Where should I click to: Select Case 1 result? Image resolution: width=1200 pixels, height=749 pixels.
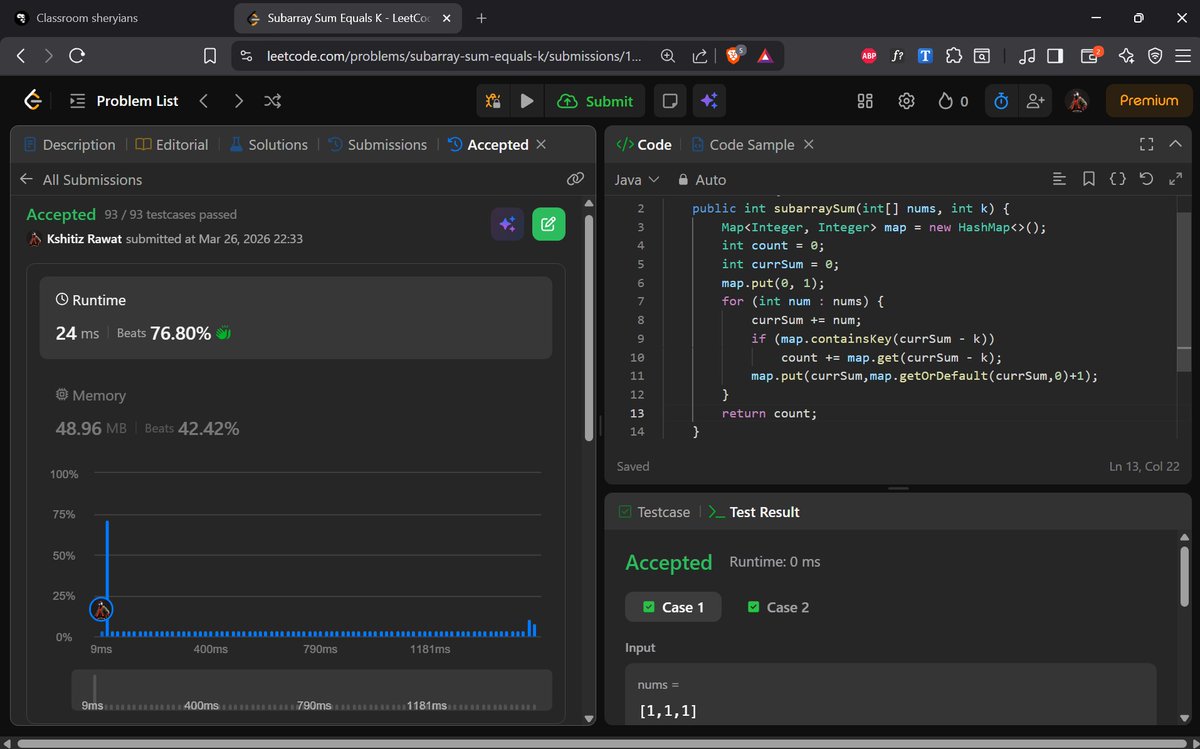[673, 607]
